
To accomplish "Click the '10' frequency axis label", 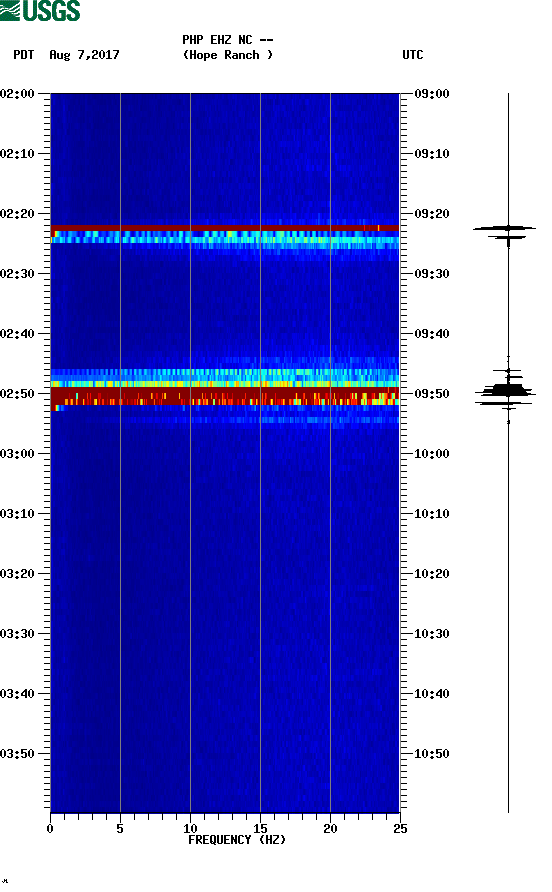I will [x=190, y=829].
